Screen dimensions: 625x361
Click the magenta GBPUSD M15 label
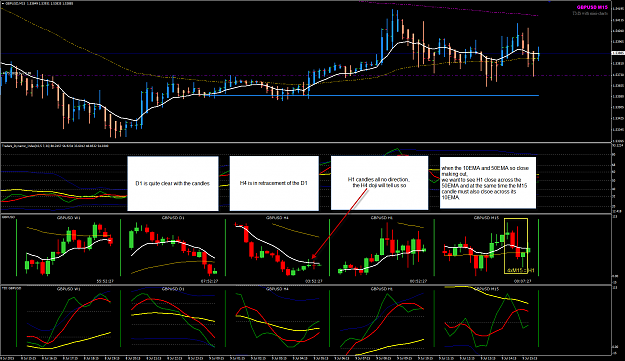pyautogui.click(x=592, y=8)
